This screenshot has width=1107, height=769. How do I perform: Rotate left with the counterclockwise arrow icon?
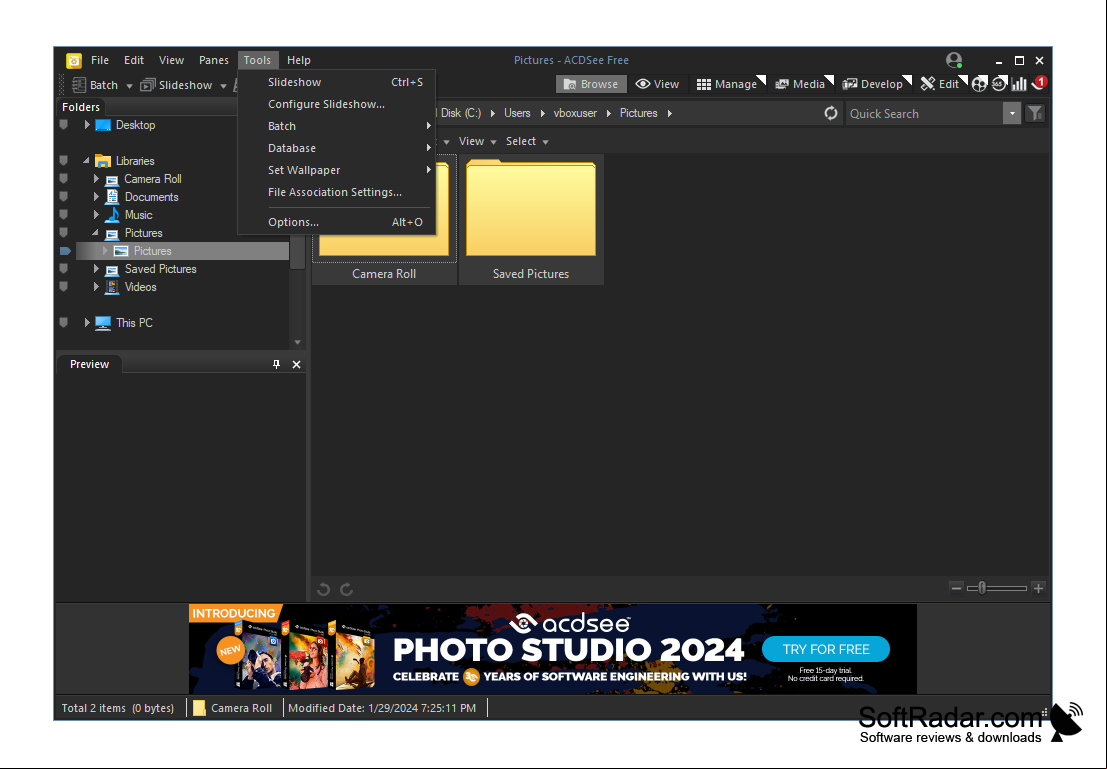pos(323,589)
